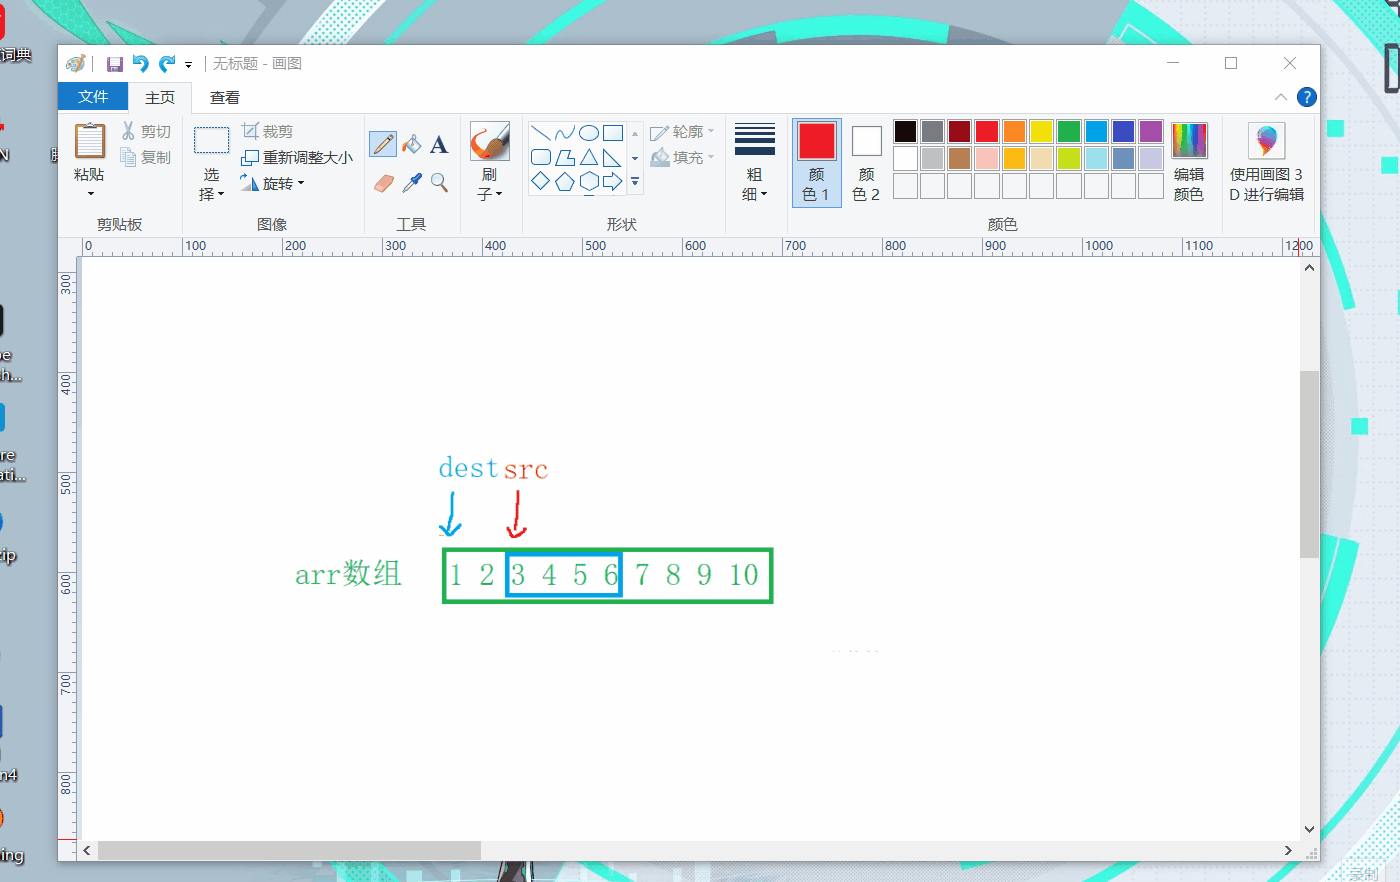1400x882 pixels.
Task: Select the Pencil tool
Action: pyautogui.click(x=383, y=144)
